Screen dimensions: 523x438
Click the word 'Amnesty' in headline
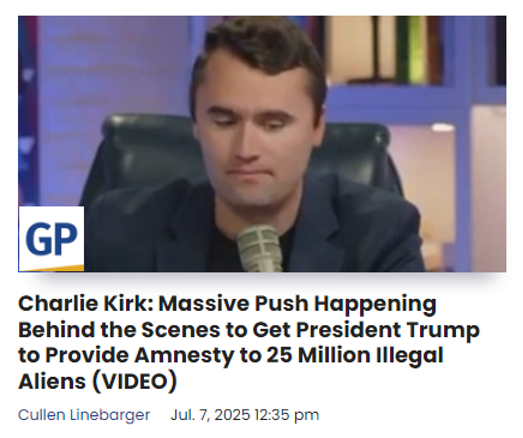[x=184, y=355]
